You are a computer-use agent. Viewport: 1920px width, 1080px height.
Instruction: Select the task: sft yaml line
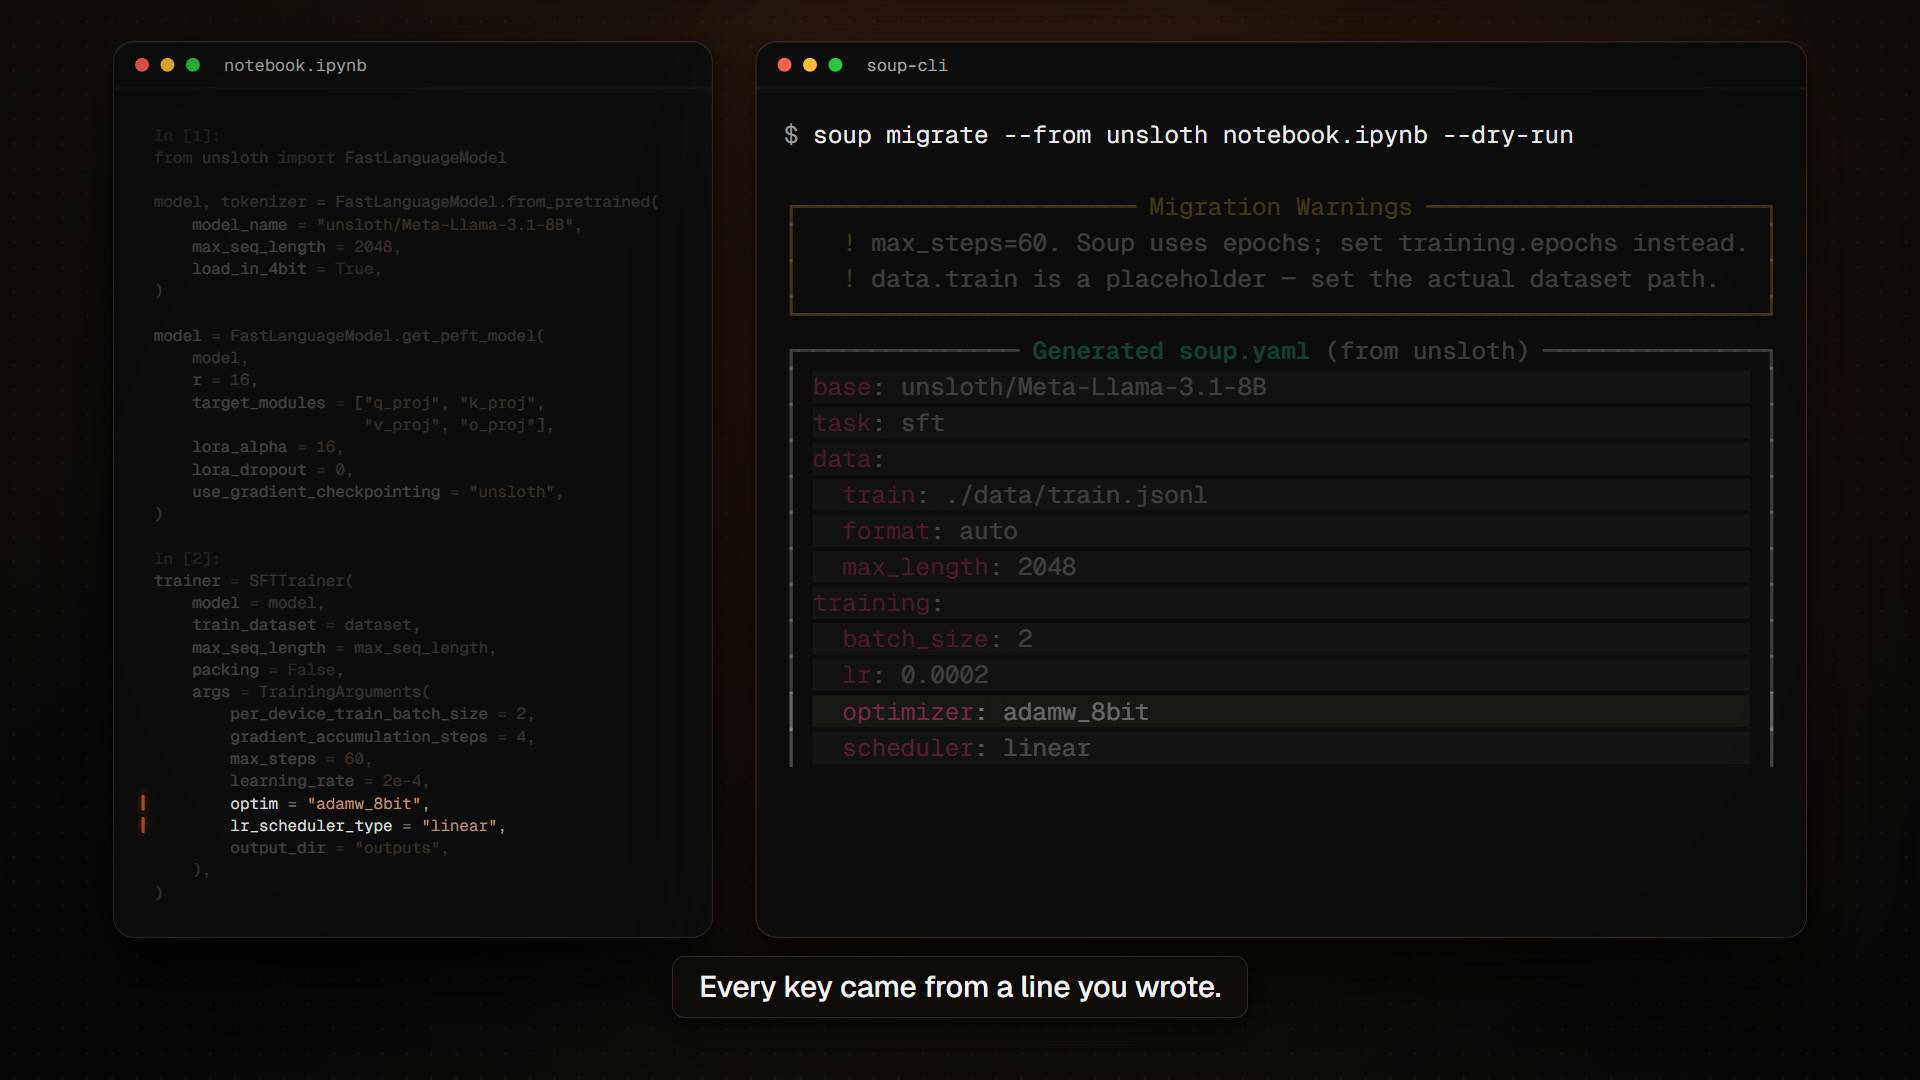point(1281,423)
